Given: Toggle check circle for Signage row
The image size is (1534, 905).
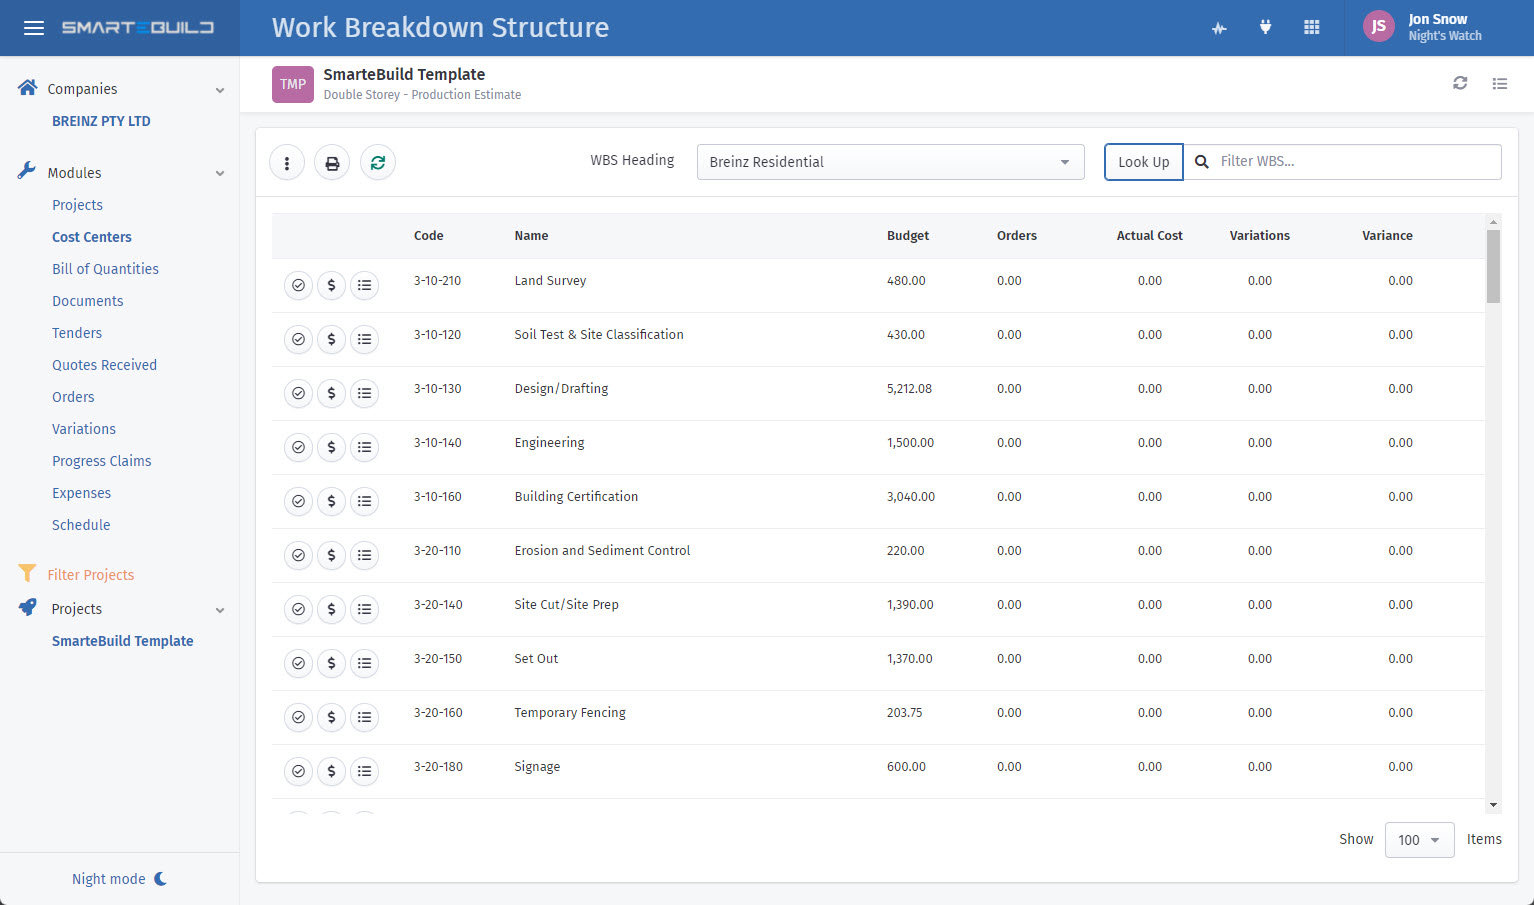Looking at the screenshot, I should pyautogui.click(x=298, y=771).
